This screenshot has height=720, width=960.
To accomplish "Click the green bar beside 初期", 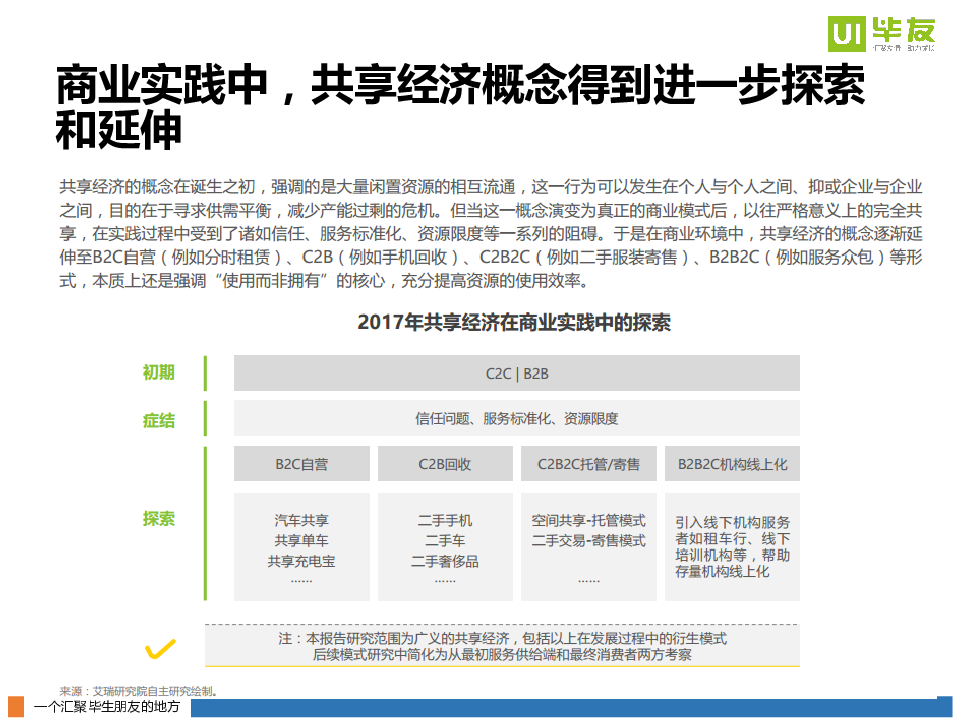I will 205,373.
